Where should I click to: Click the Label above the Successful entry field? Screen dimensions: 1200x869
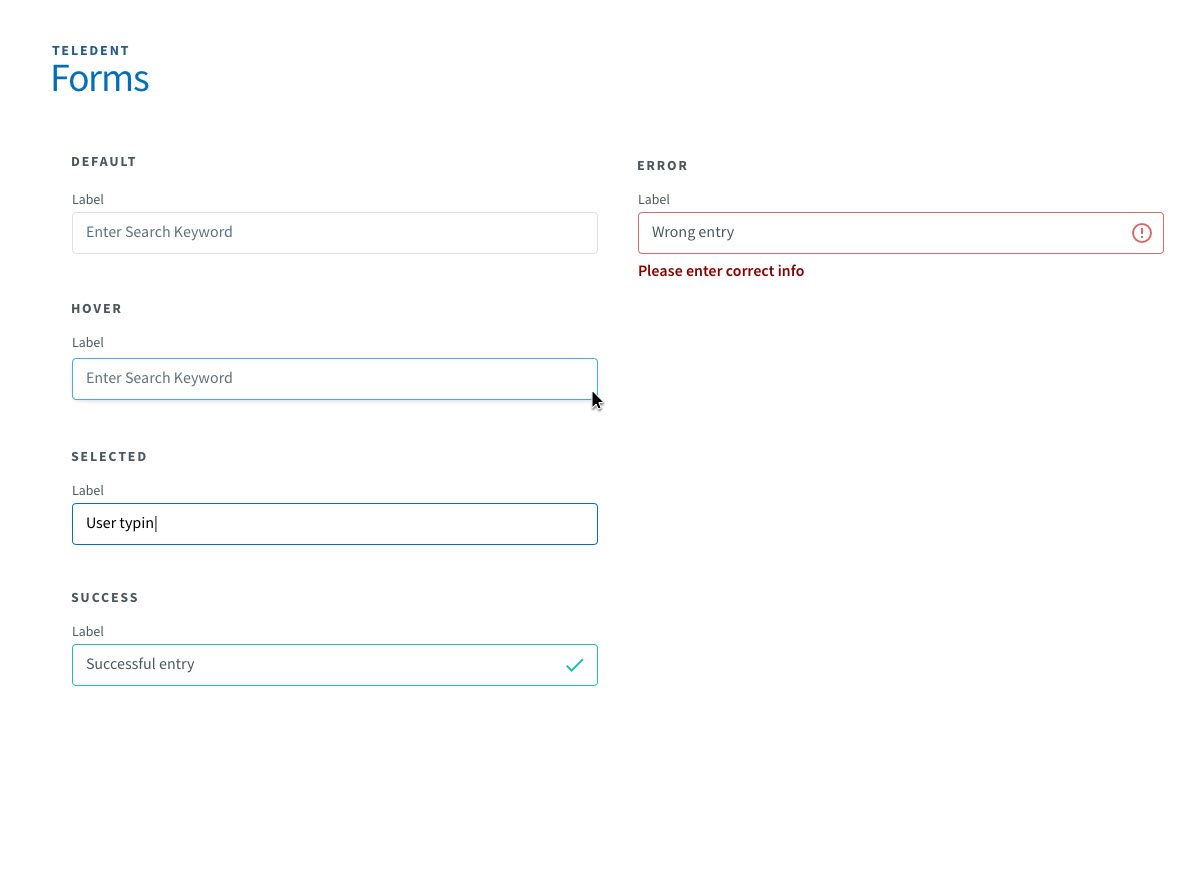click(88, 632)
